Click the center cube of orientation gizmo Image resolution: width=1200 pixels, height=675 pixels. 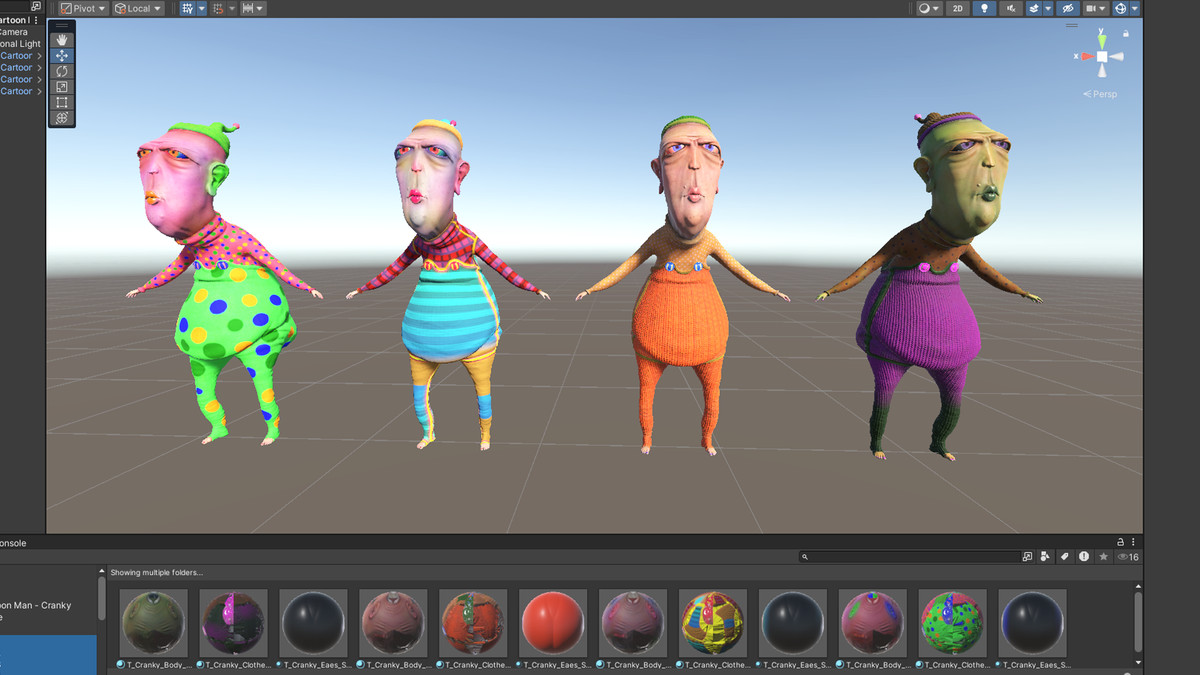[1101, 57]
